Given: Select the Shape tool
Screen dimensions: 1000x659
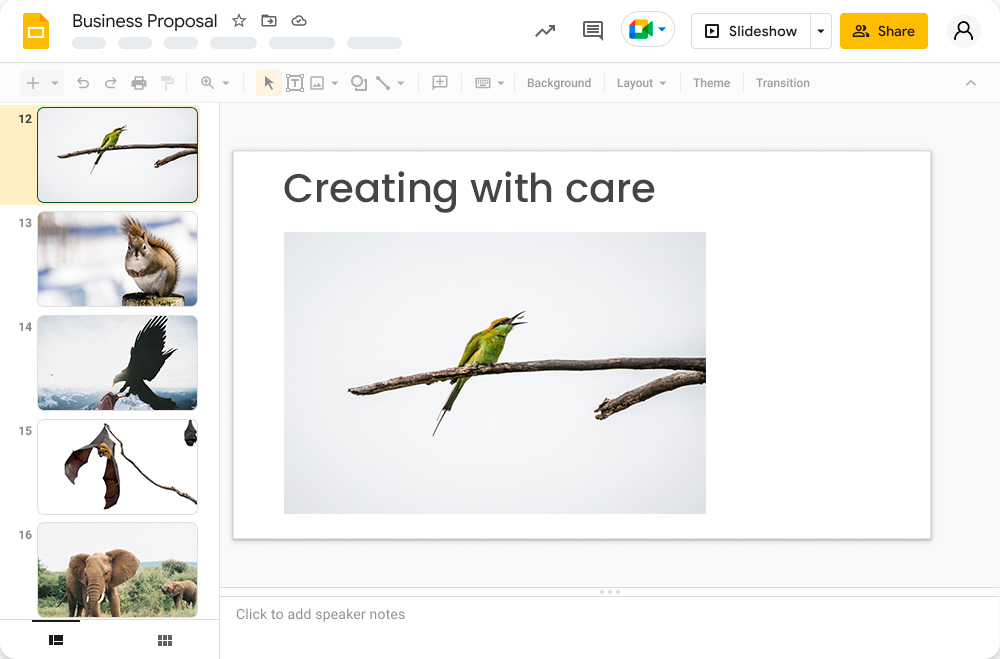Looking at the screenshot, I should (x=359, y=83).
